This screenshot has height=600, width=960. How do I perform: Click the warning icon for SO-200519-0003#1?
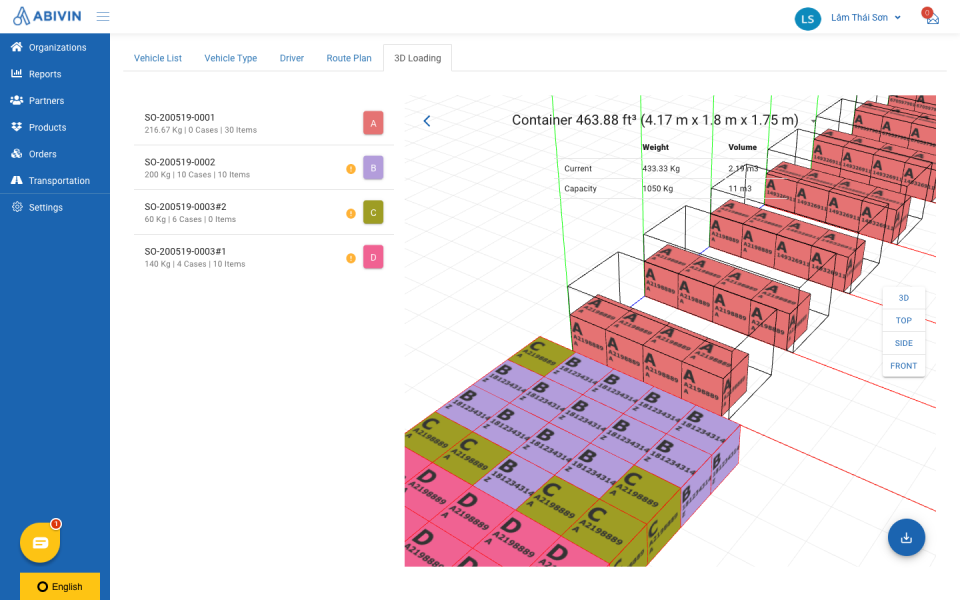pos(351,258)
